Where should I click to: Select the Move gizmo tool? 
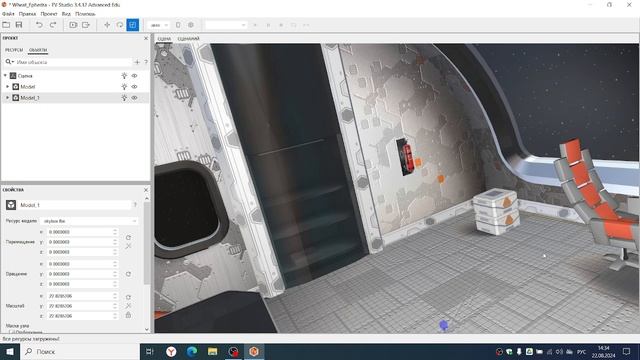click(x=107, y=25)
